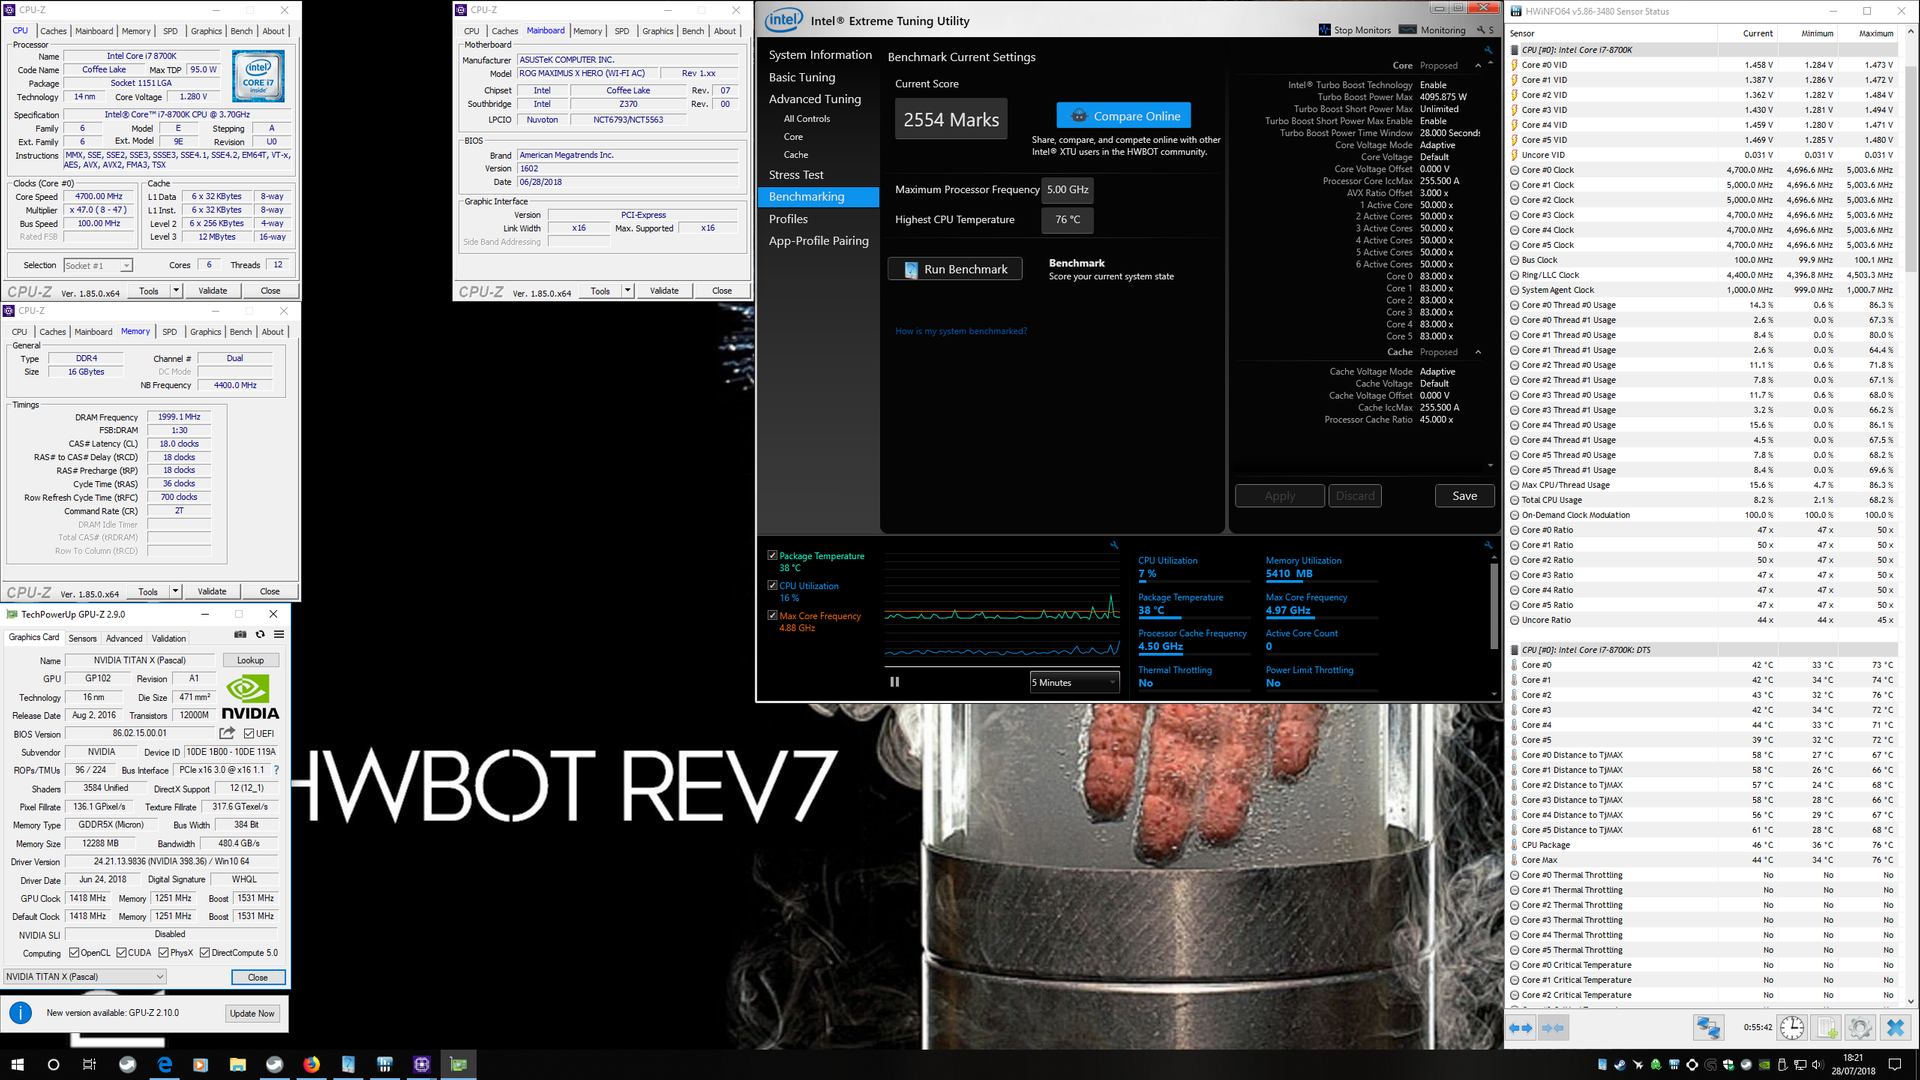The image size is (1920, 1080).
Task: Click HWiNFO logging sheet plus icon
Action: (1827, 1027)
